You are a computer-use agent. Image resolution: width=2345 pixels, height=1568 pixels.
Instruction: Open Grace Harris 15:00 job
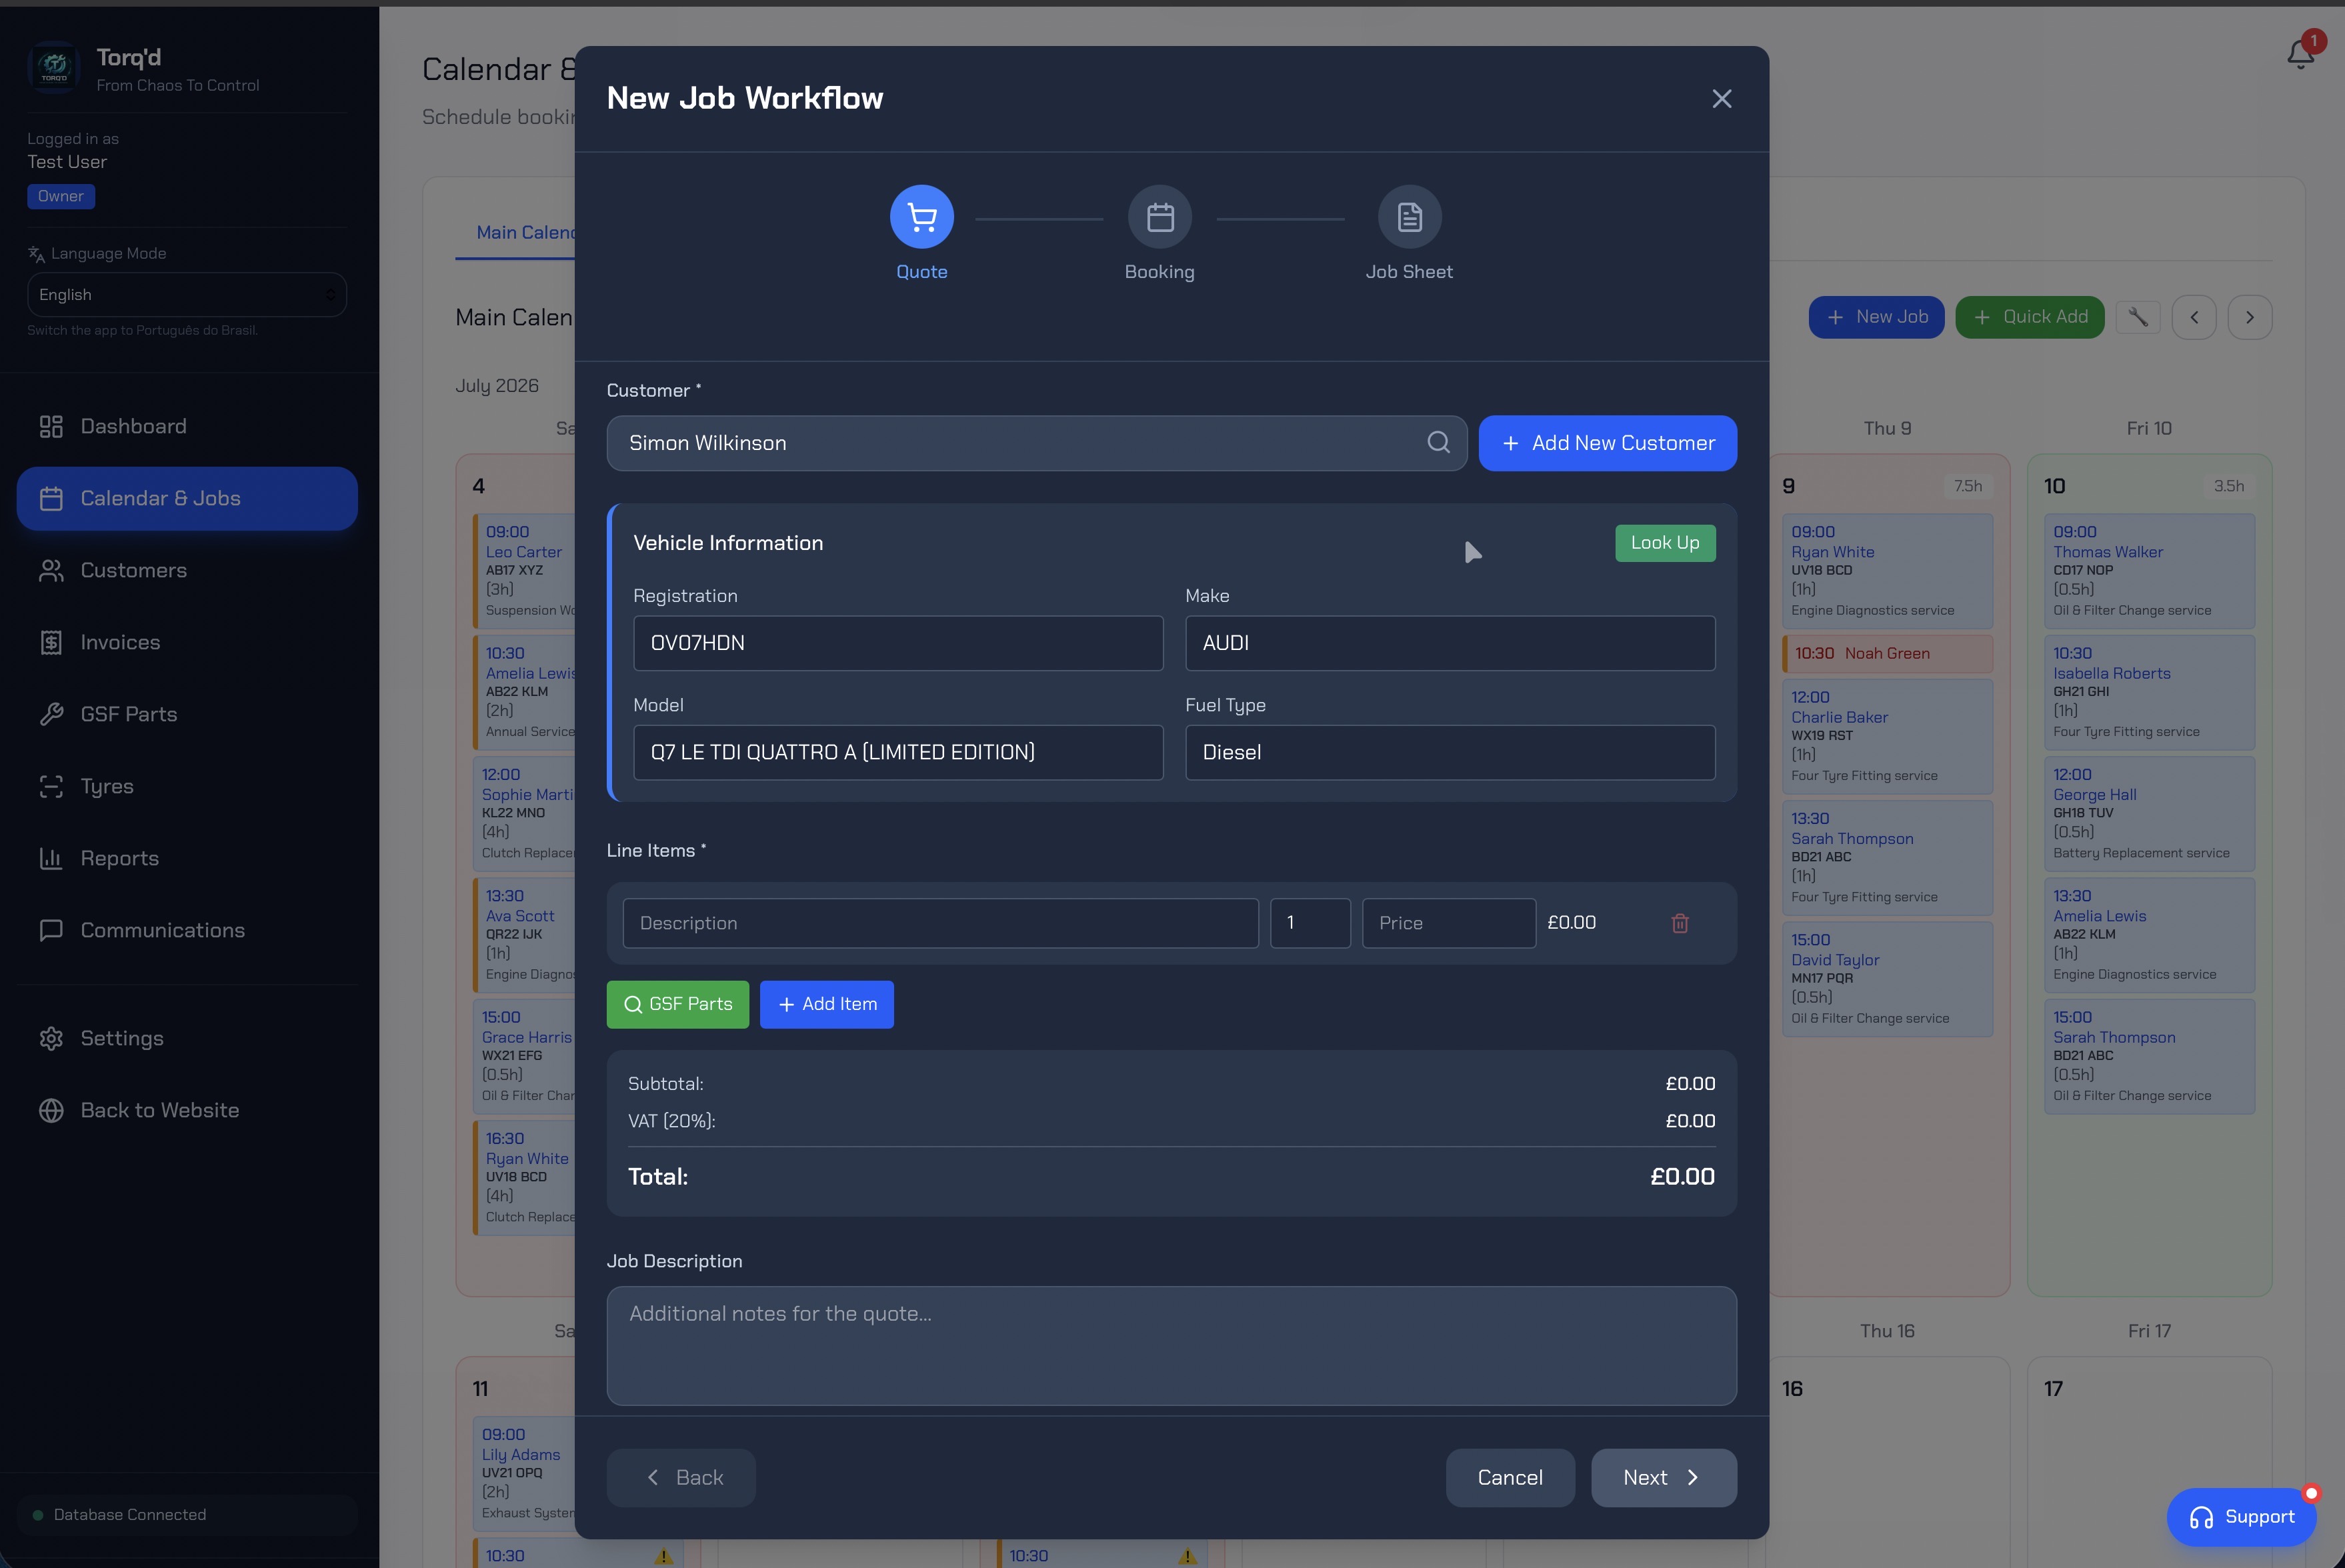(524, 1056)
